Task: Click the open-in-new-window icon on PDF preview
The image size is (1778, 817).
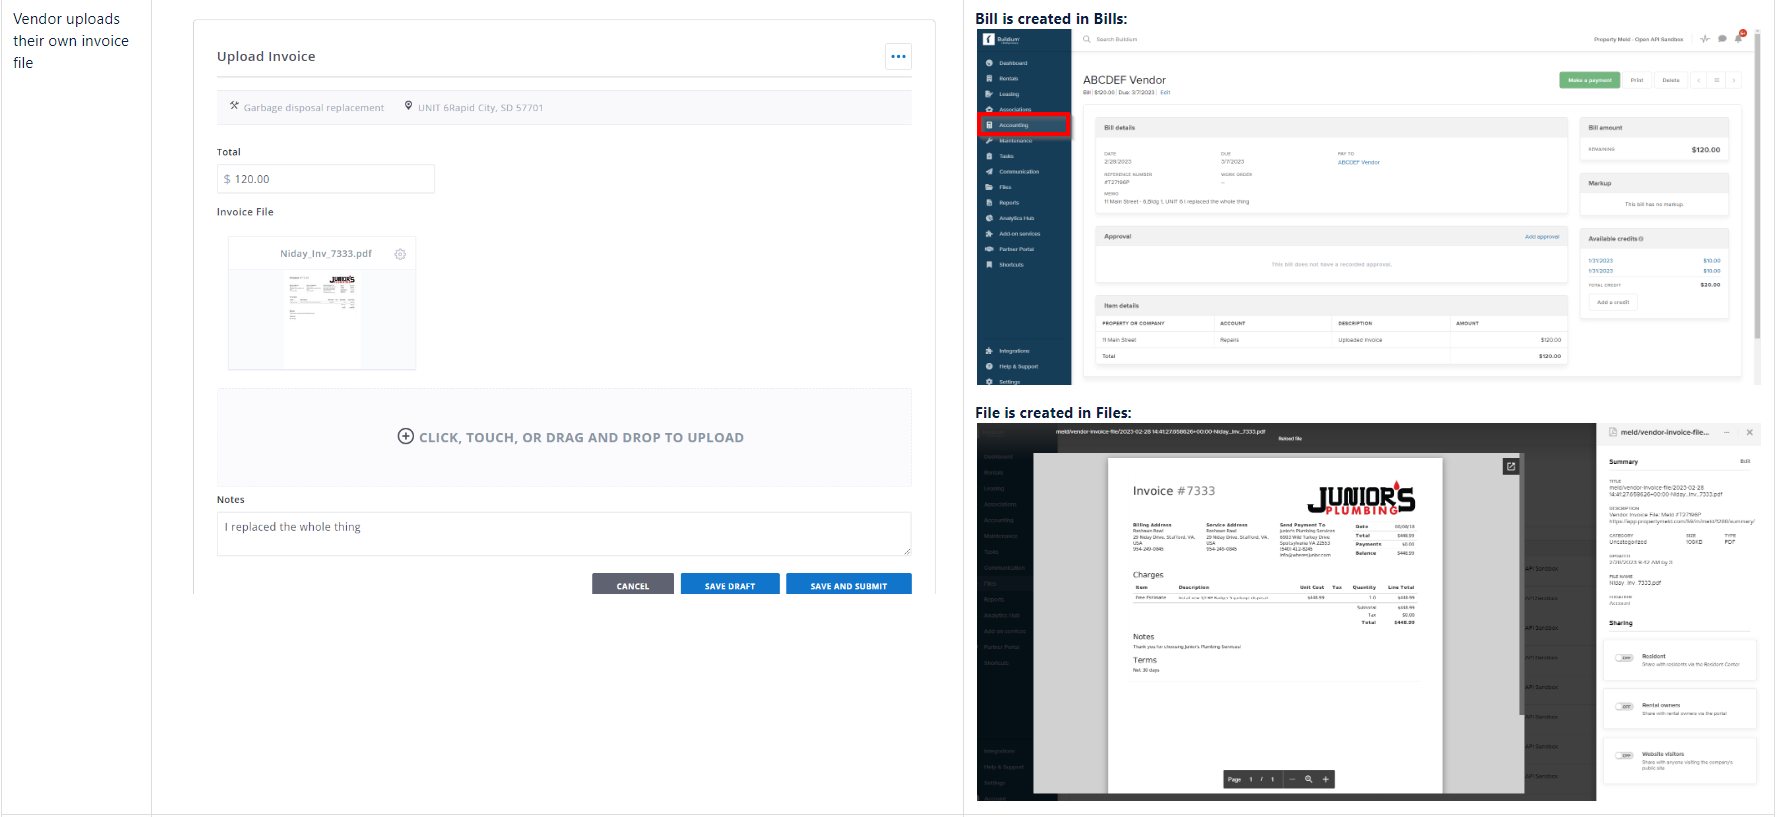Action: pos(1511,466)
